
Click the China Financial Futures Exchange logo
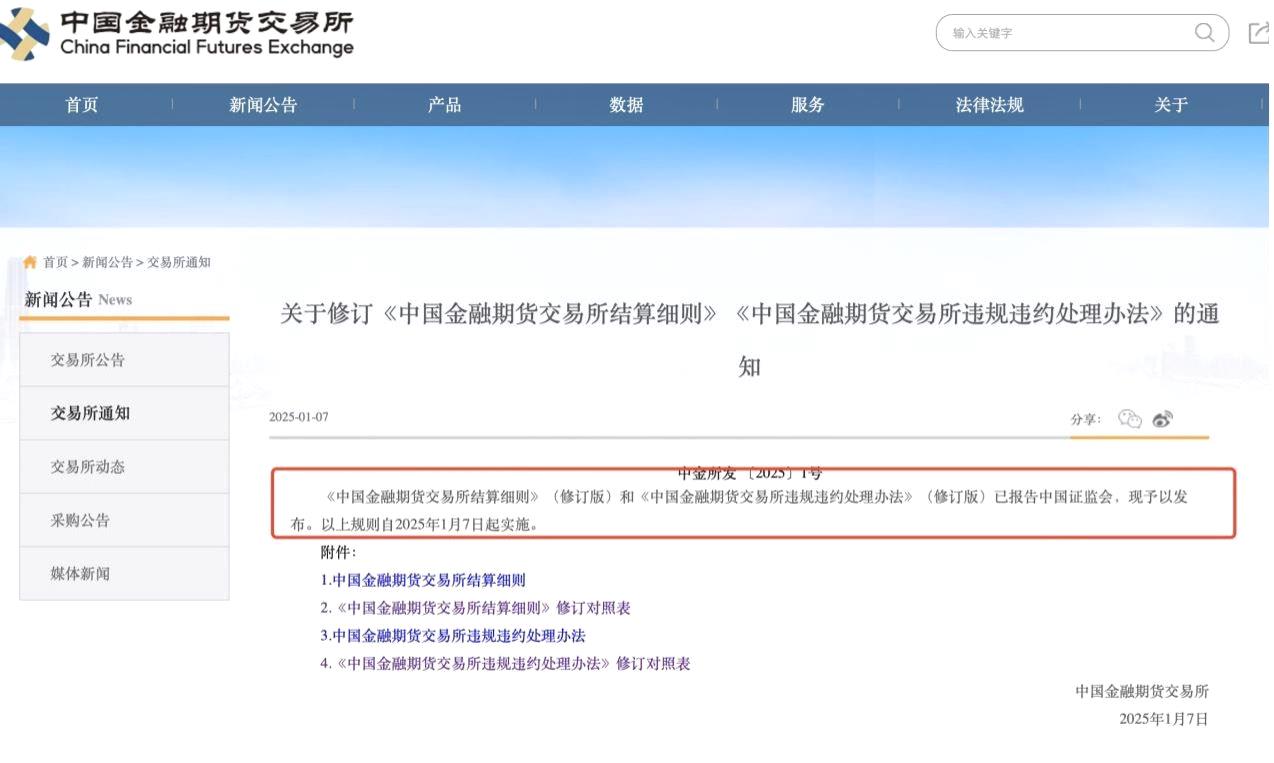pyautogui.click(x=178, y=34)
